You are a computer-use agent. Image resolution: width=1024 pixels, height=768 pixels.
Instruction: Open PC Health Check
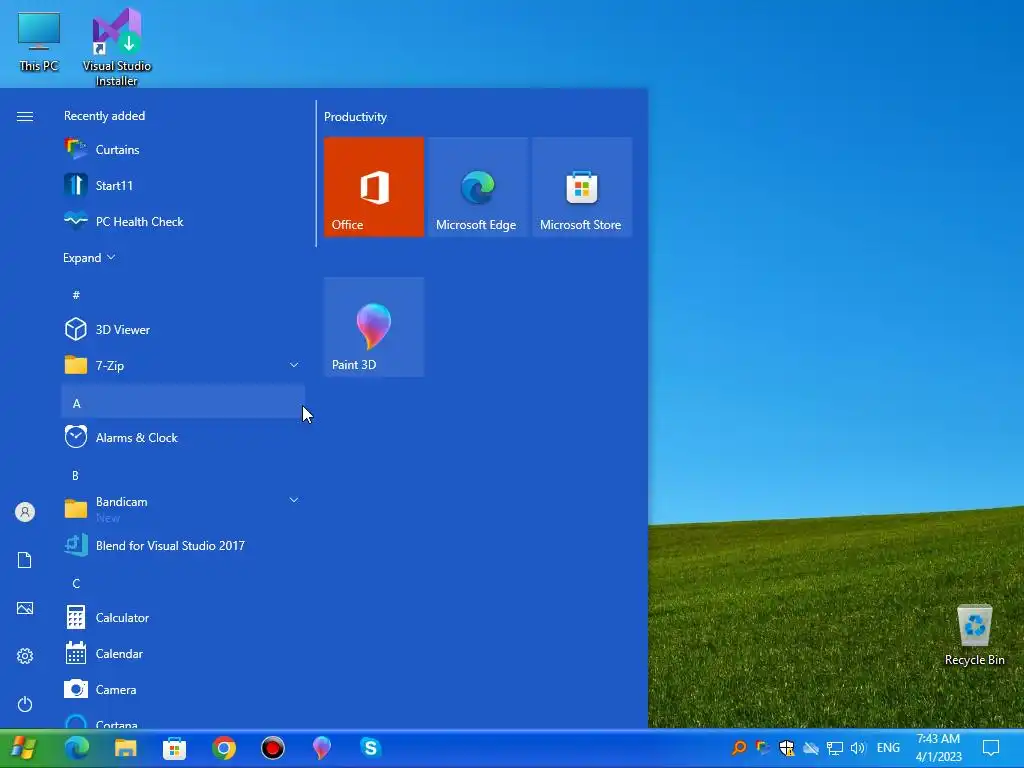coord(183,221)
